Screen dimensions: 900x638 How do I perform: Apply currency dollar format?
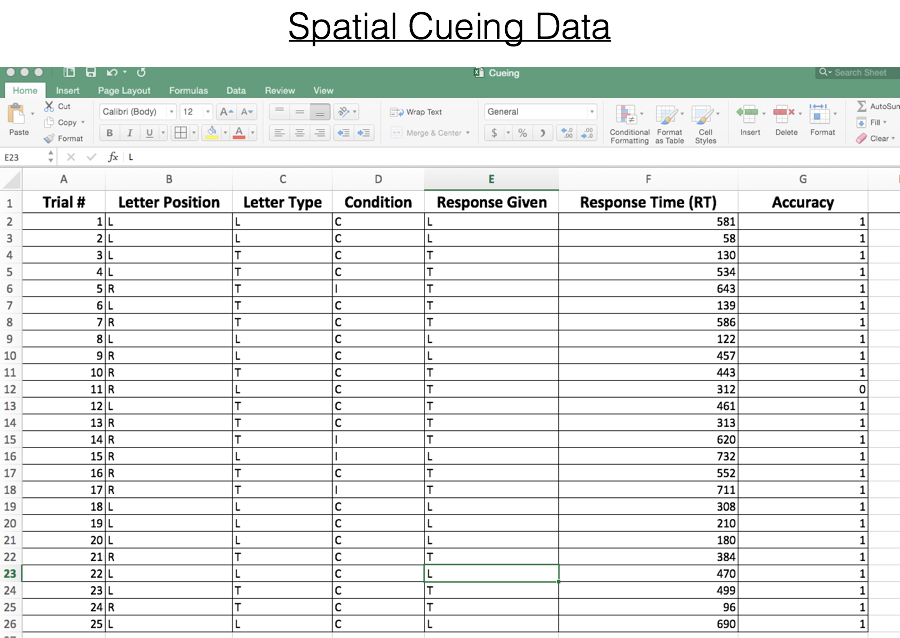494,133
